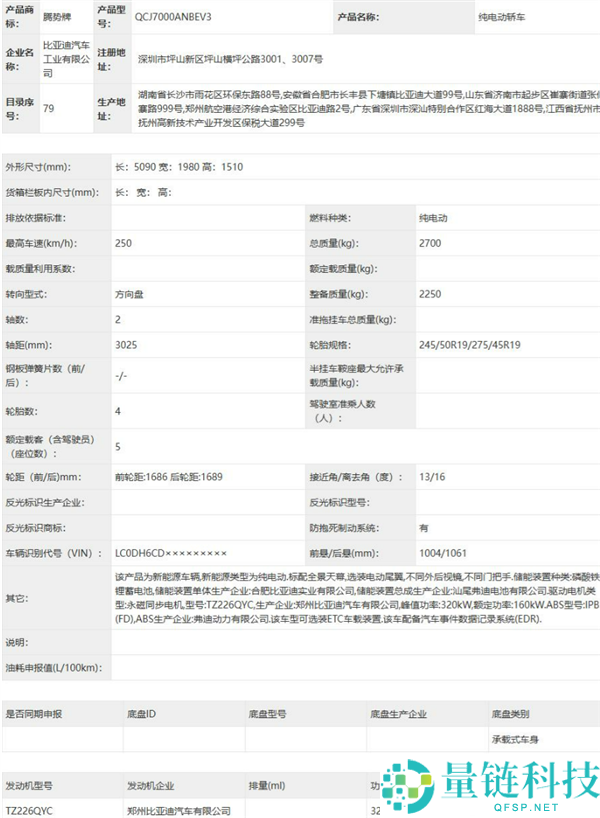
Task: Click the rated passengers value 5
Action: pos(118,447)
